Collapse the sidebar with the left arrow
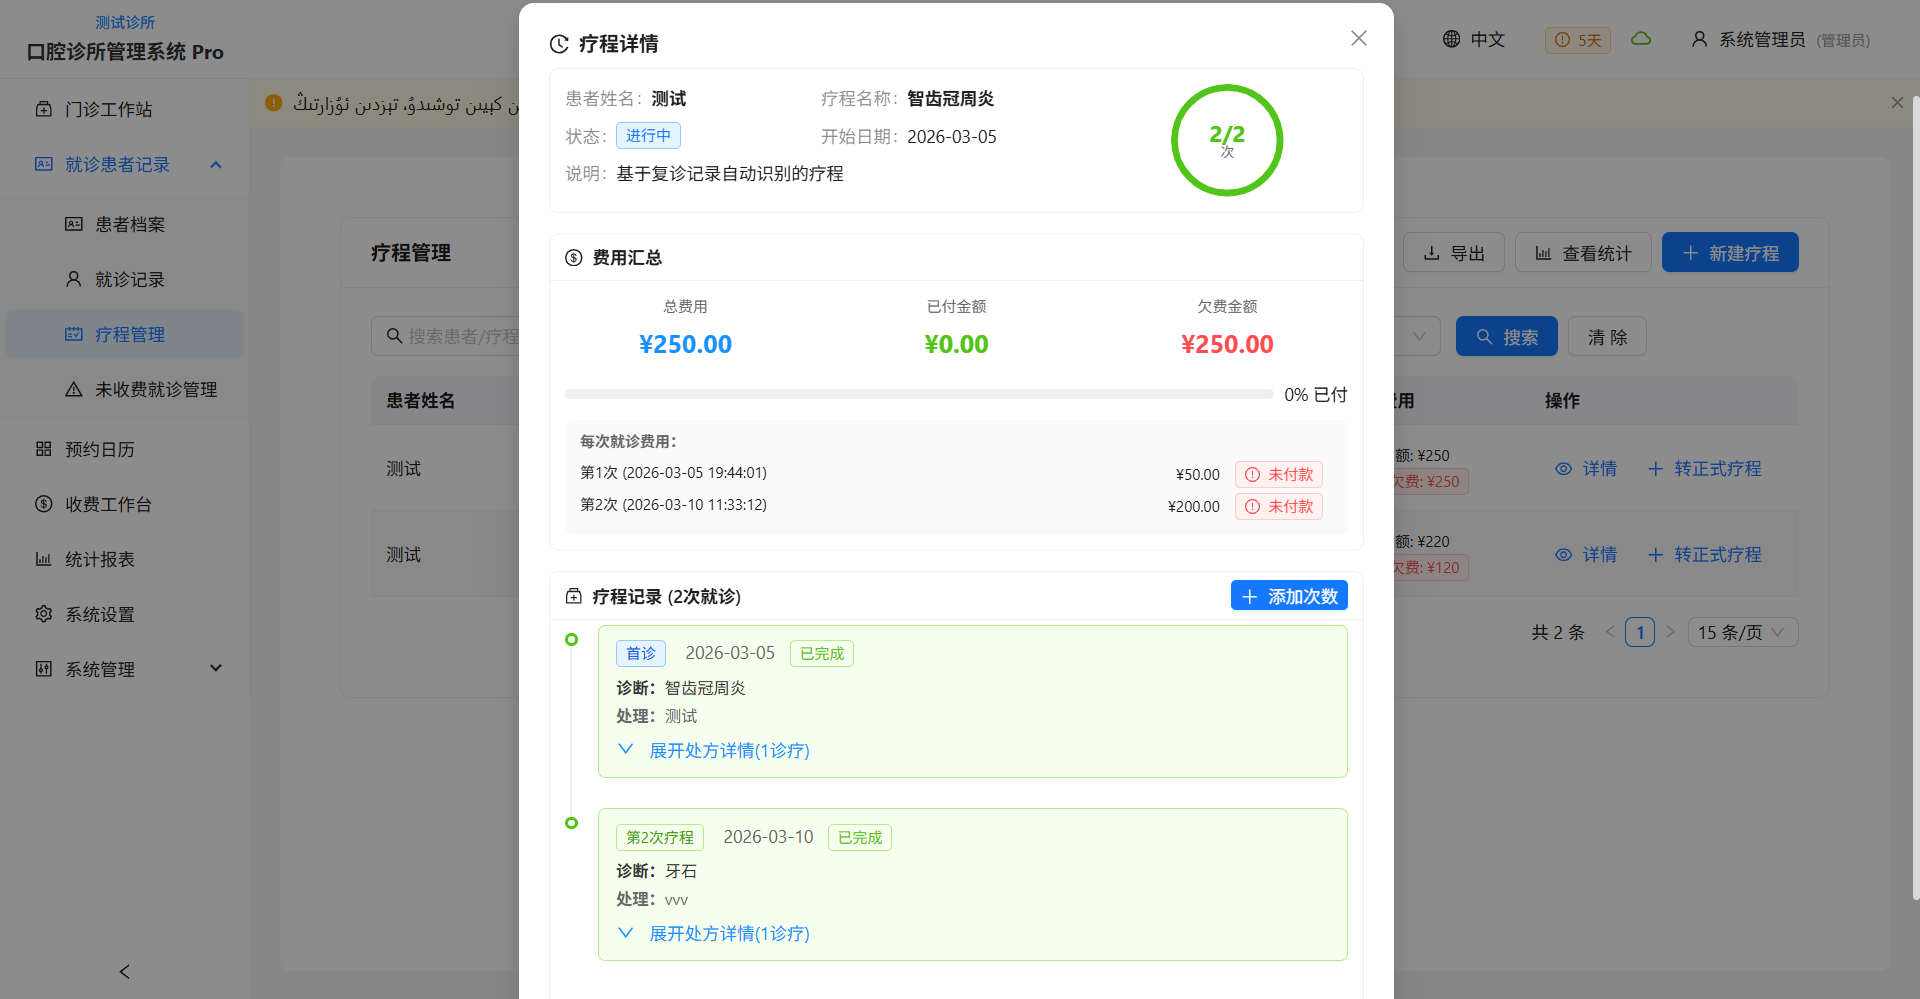This screenshot has width=1920, height=999. tap(124, 971)
